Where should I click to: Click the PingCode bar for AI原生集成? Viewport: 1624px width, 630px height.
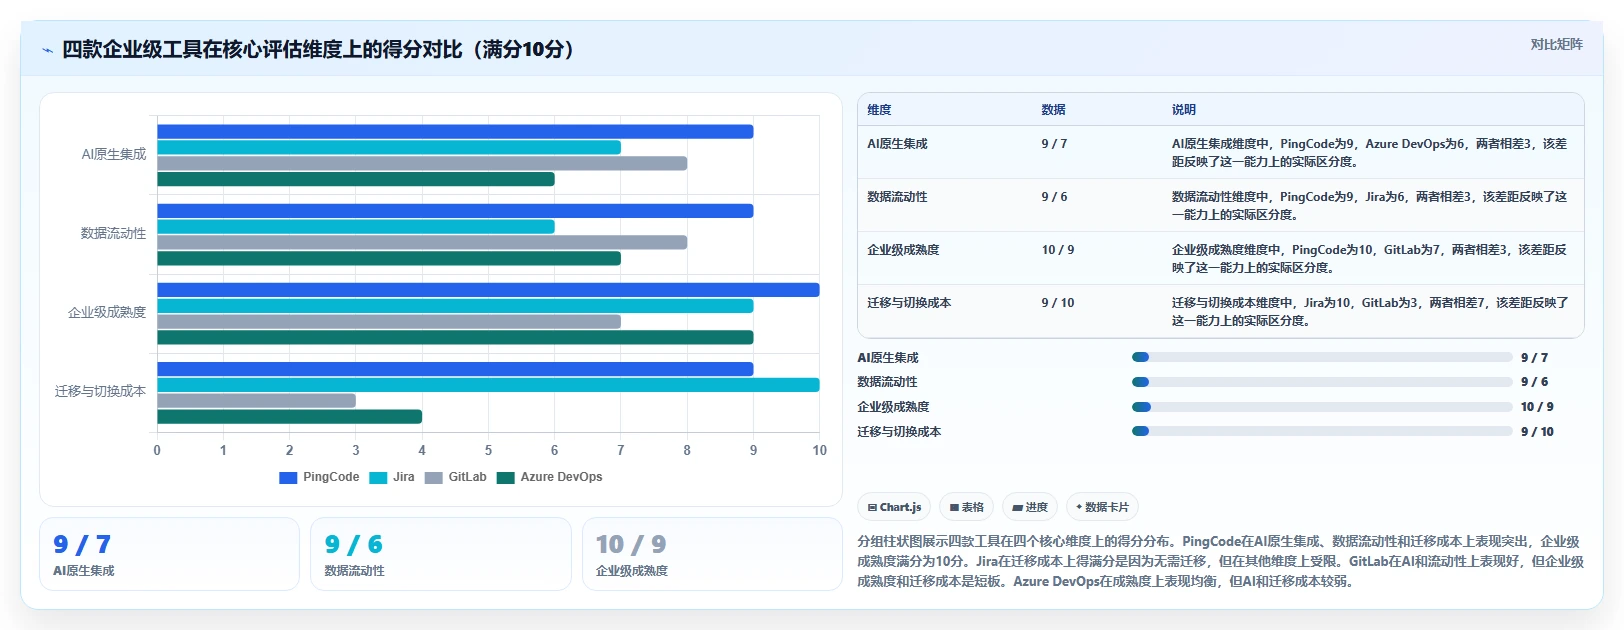tap(455, 132)
